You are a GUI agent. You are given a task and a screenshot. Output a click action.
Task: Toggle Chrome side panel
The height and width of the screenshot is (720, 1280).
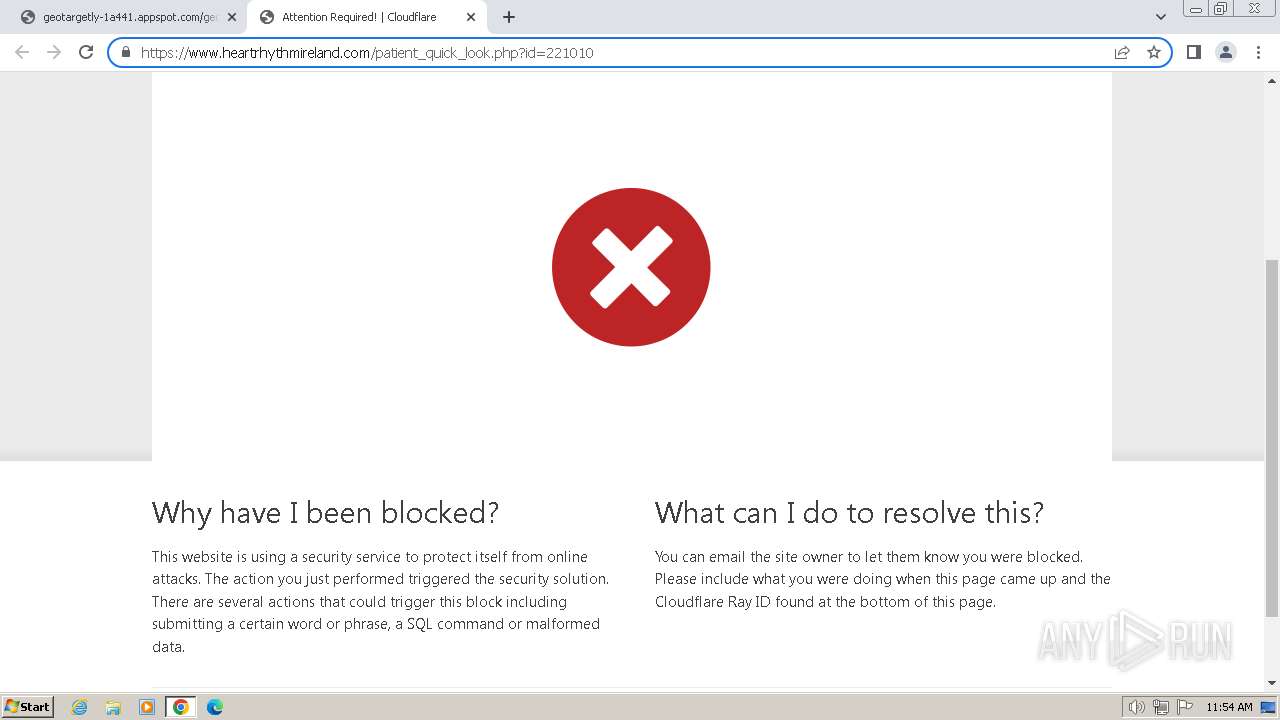pyautogui.click(x=1193, y=52)
